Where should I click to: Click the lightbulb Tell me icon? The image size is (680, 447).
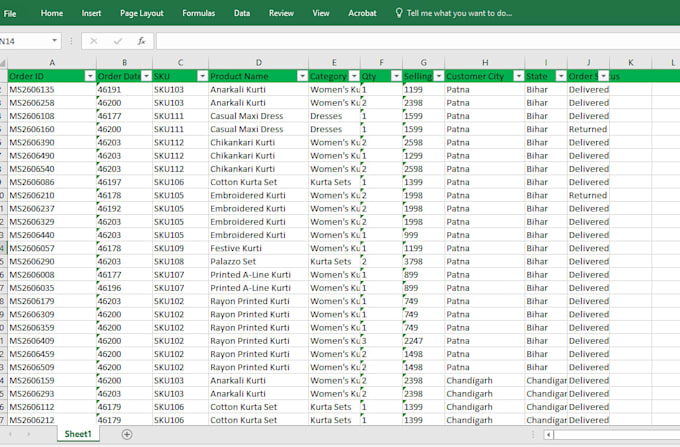pyautogui.click(x=399, y=13)
